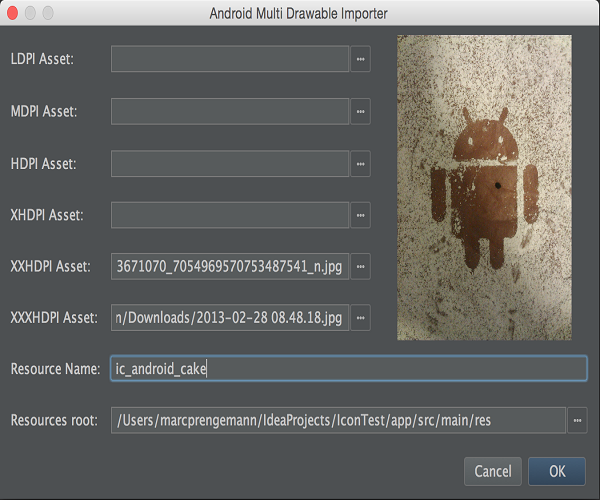
Task: Click the XHDPI Asset label
Action: click(x=47, y=215)
